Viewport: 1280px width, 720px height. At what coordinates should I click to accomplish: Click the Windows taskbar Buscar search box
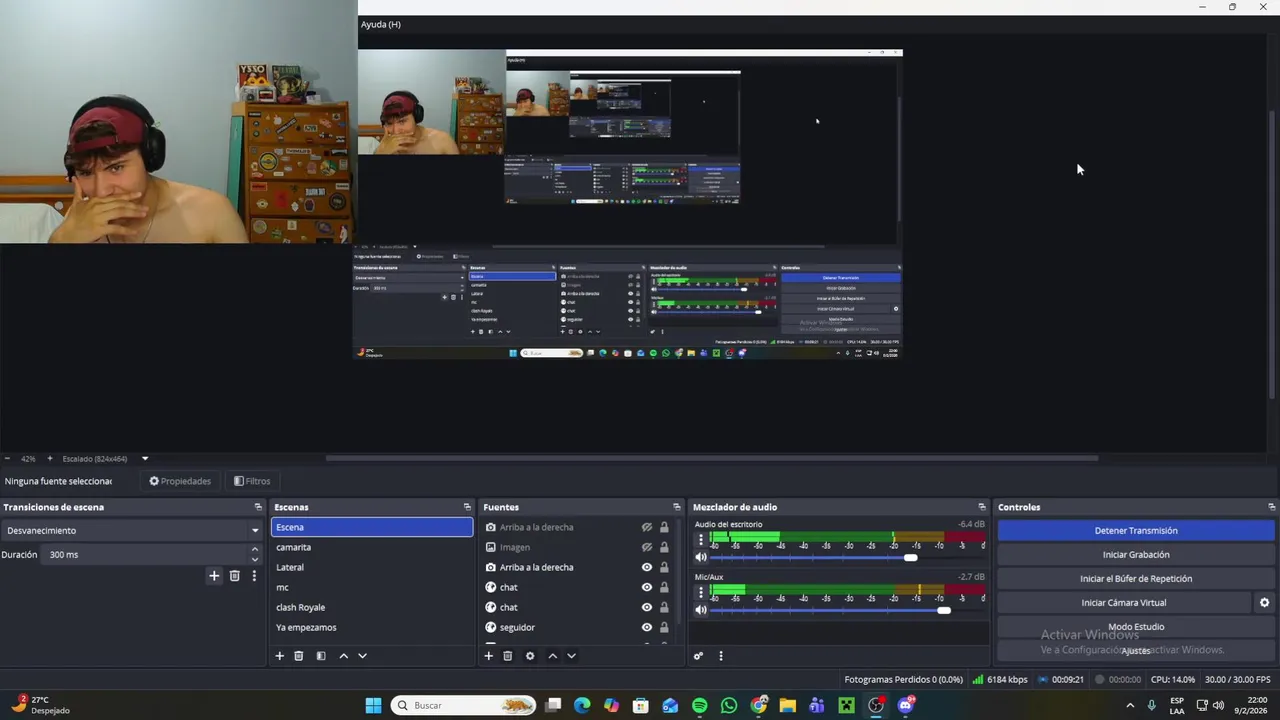(463, 706)
